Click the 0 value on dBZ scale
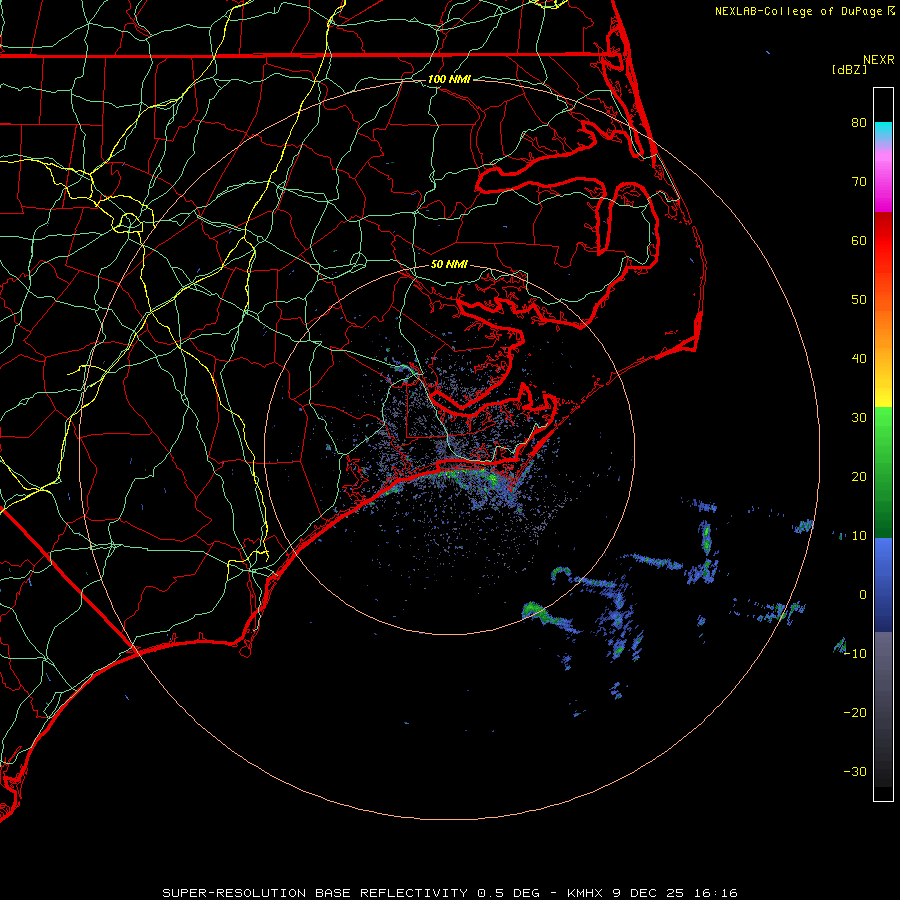This screenshot has width=900, height=900. pos(863,595)
